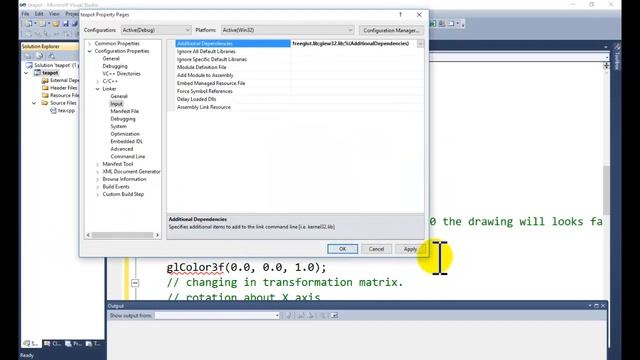The image size is (640, 360).
Task: Open the Platform dropdown Active(Win32)
Action: pos(287,30)
